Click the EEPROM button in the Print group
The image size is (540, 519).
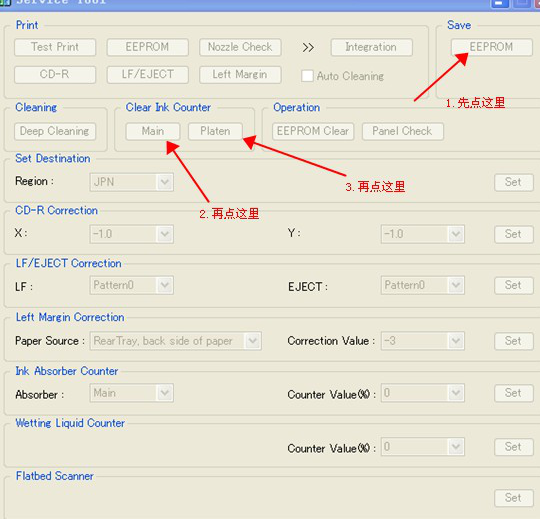click(x=147, y=47)
